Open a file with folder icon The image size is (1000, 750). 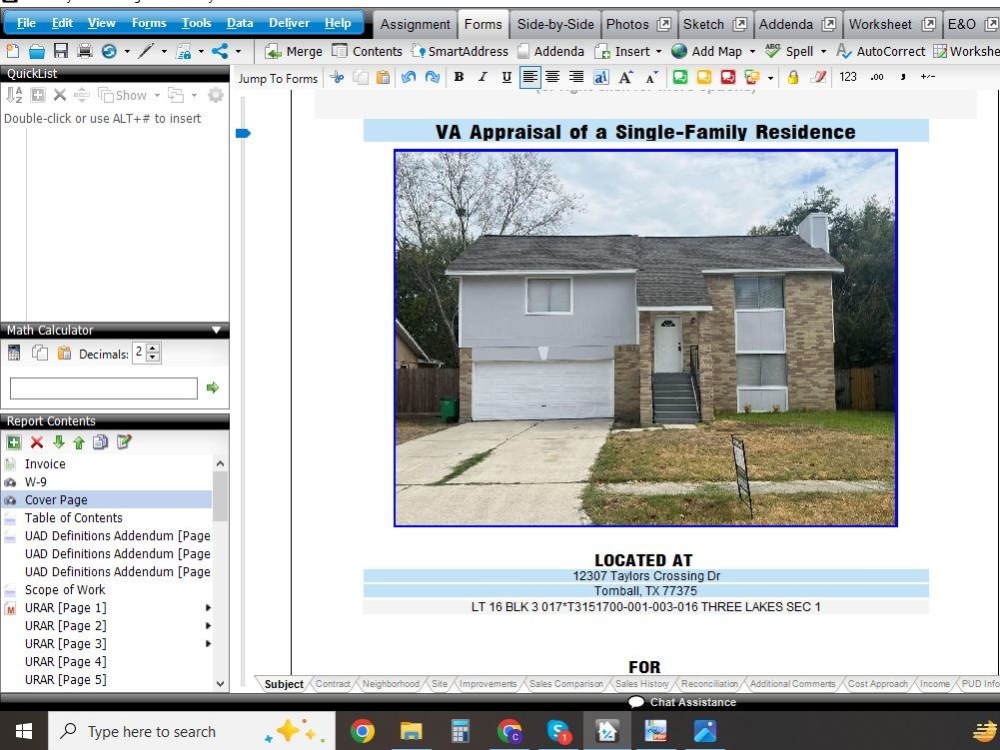36,51
